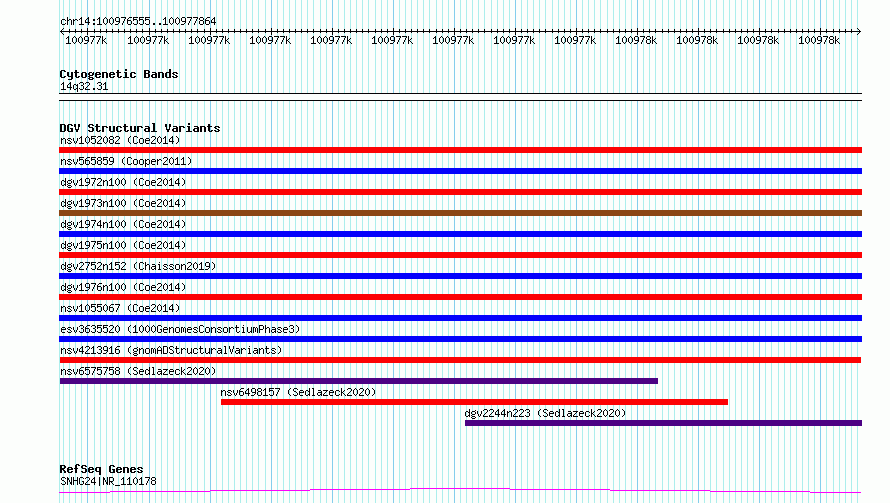Open the nsv4213916 (gnomADStructuralVariants) label

point(171,350)
